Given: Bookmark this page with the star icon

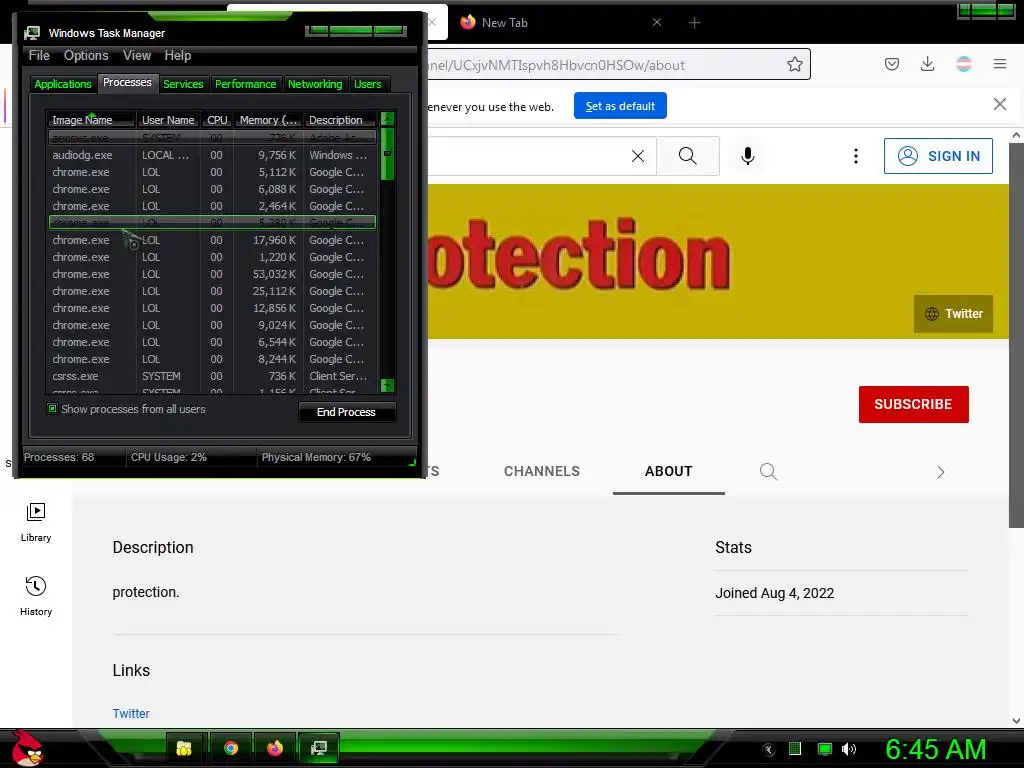Looking at the screenshot, I should (795, 65).
